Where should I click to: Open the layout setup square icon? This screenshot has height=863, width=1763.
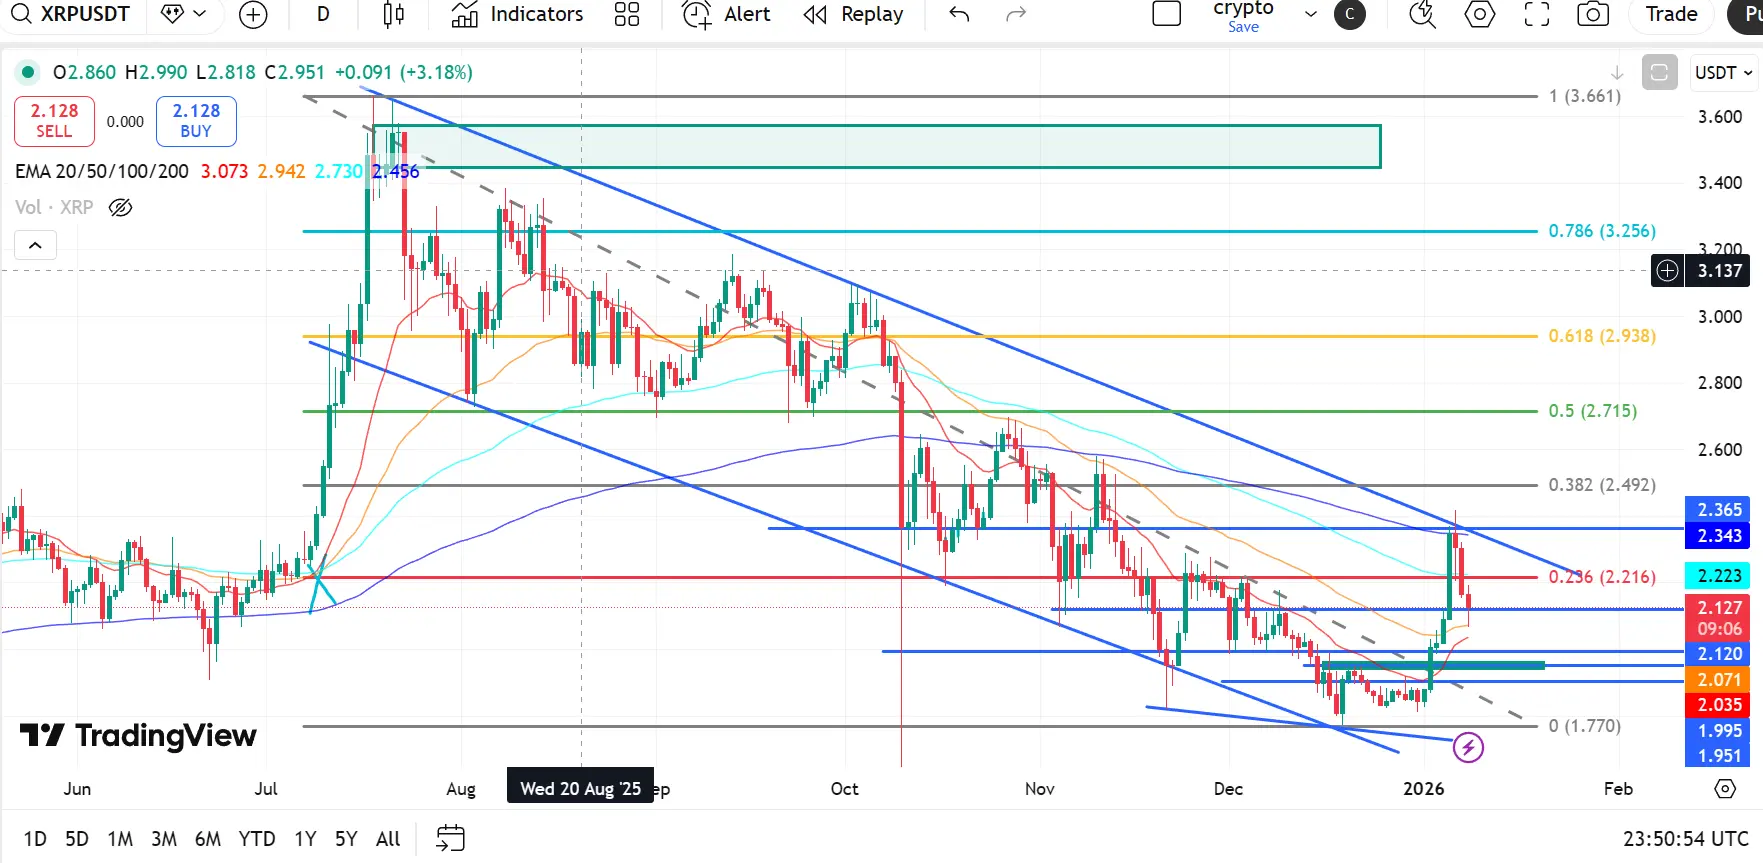click(x=1167, y=14)
